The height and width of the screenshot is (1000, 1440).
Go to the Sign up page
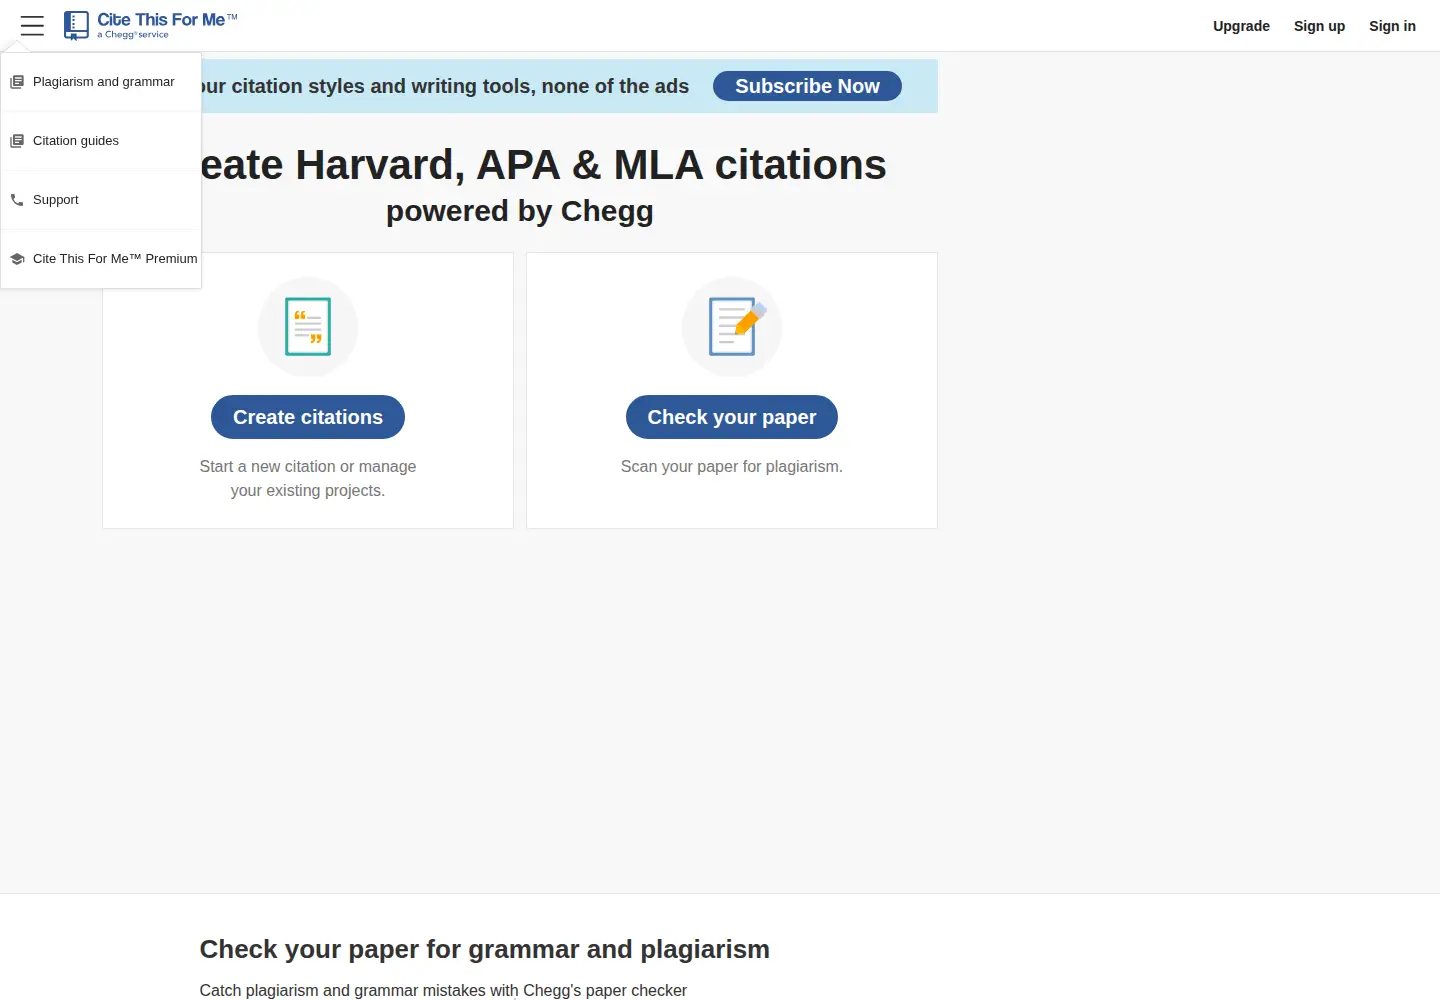pyautogui.click(x=1319, y=26)
